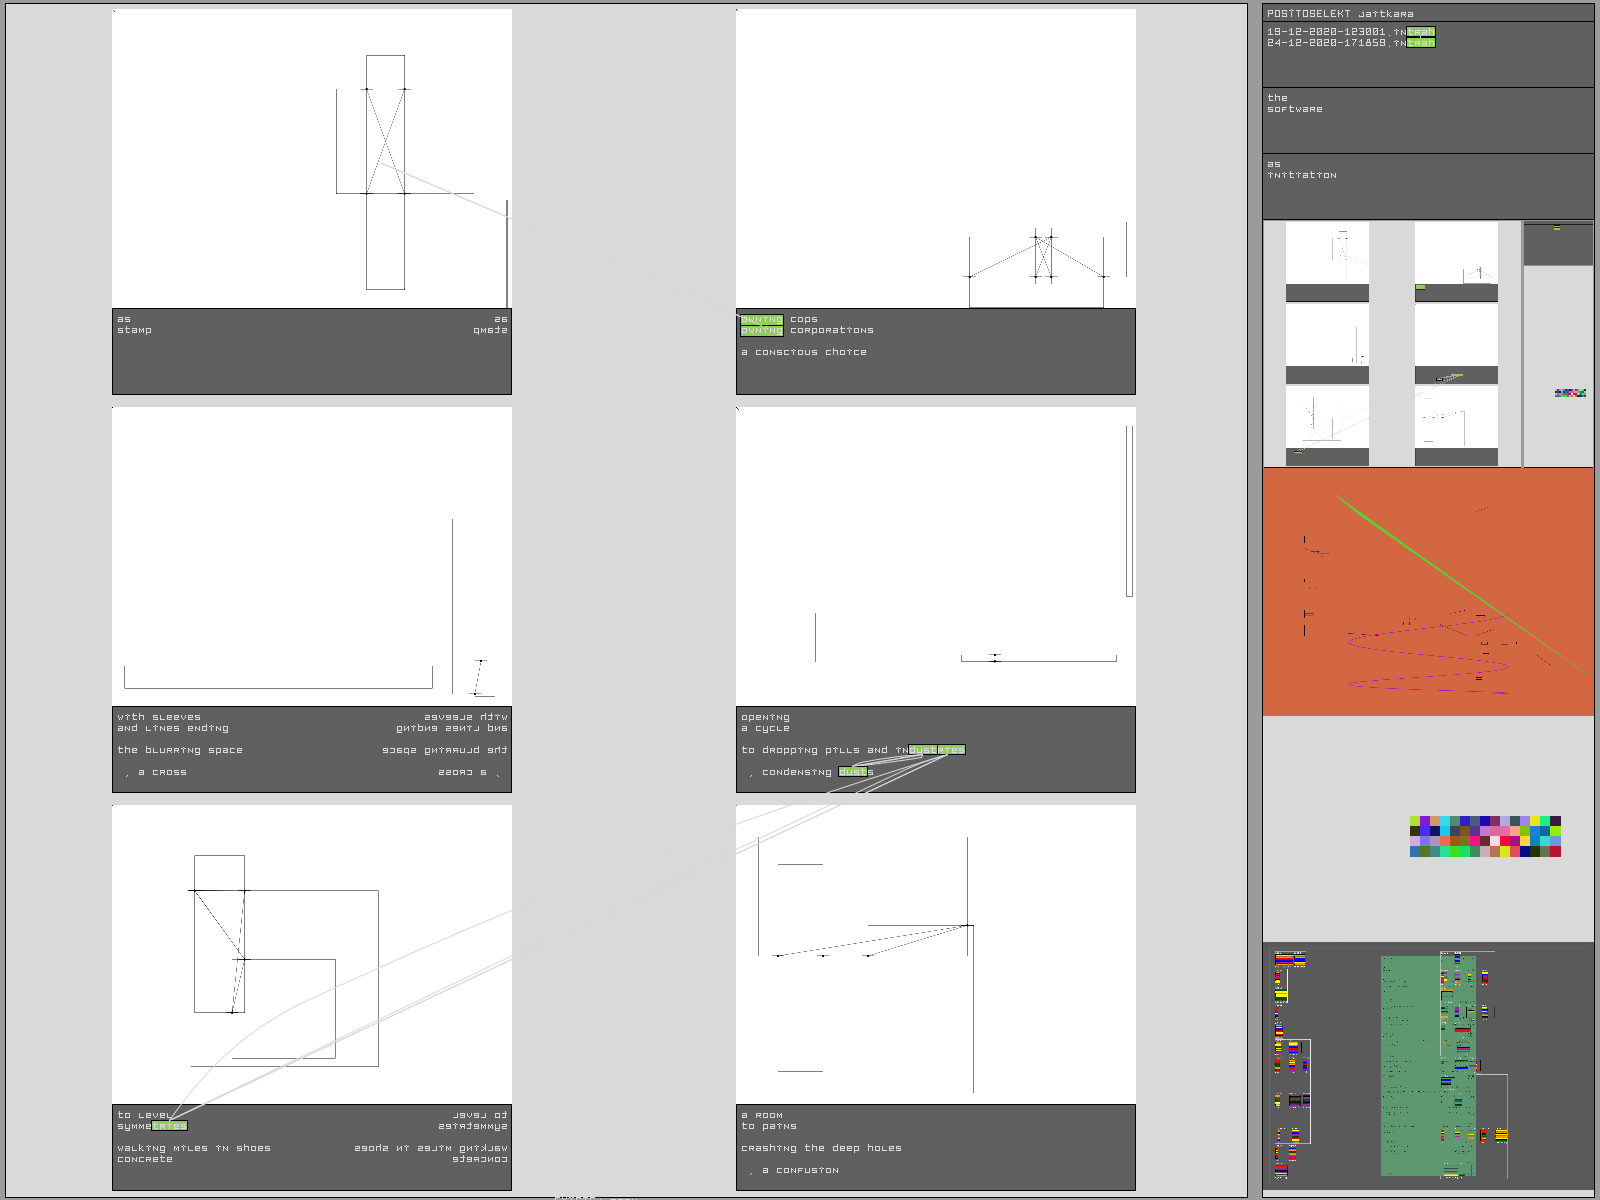Screen dimensions: 1600x1200
Task: Select the "as imitation" text panel
Action: (1427, 186)
